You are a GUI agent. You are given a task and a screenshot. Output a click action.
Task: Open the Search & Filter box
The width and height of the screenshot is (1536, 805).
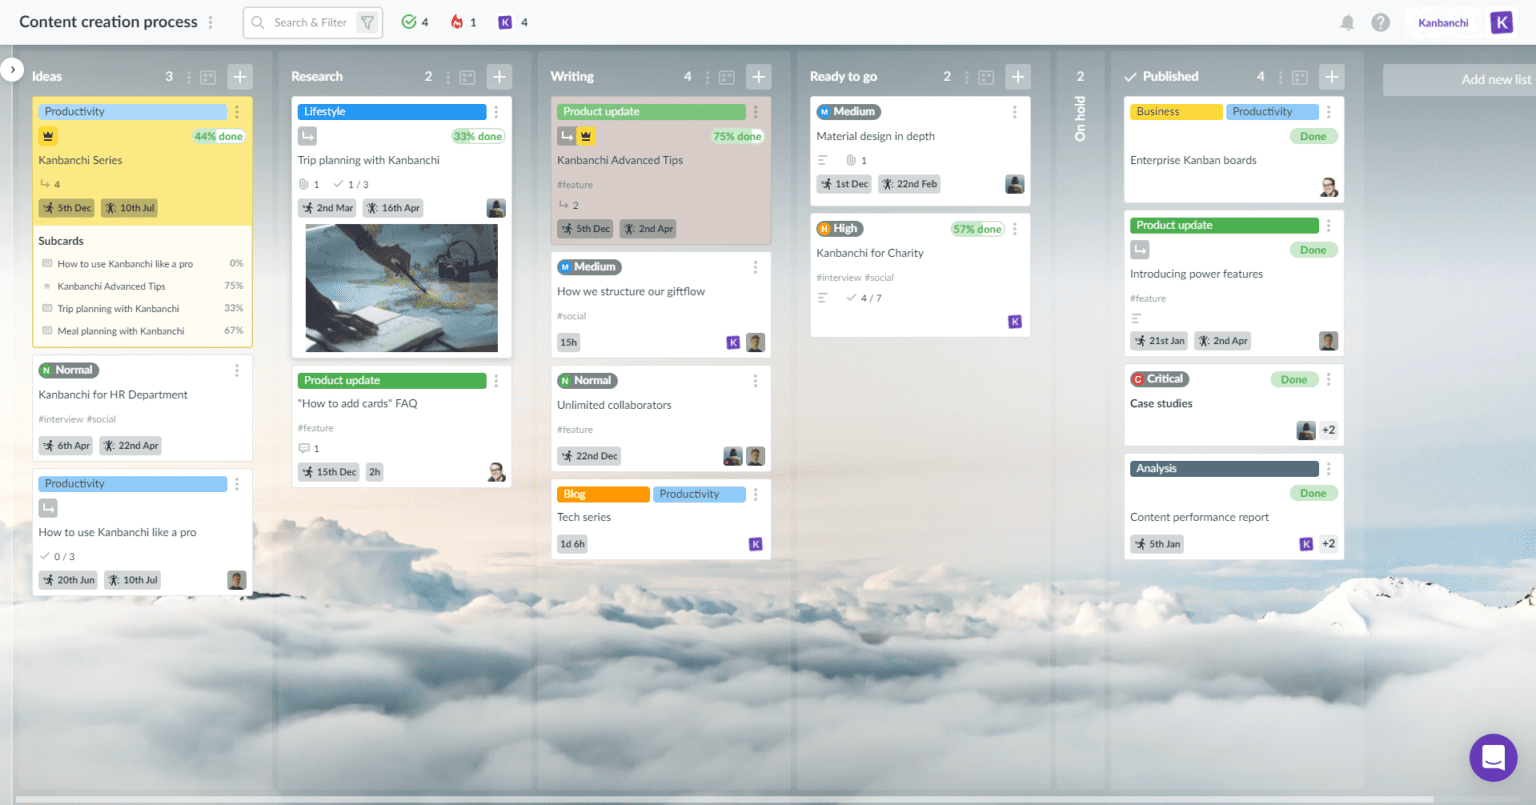pyautogui.click(x=311, y=21)
